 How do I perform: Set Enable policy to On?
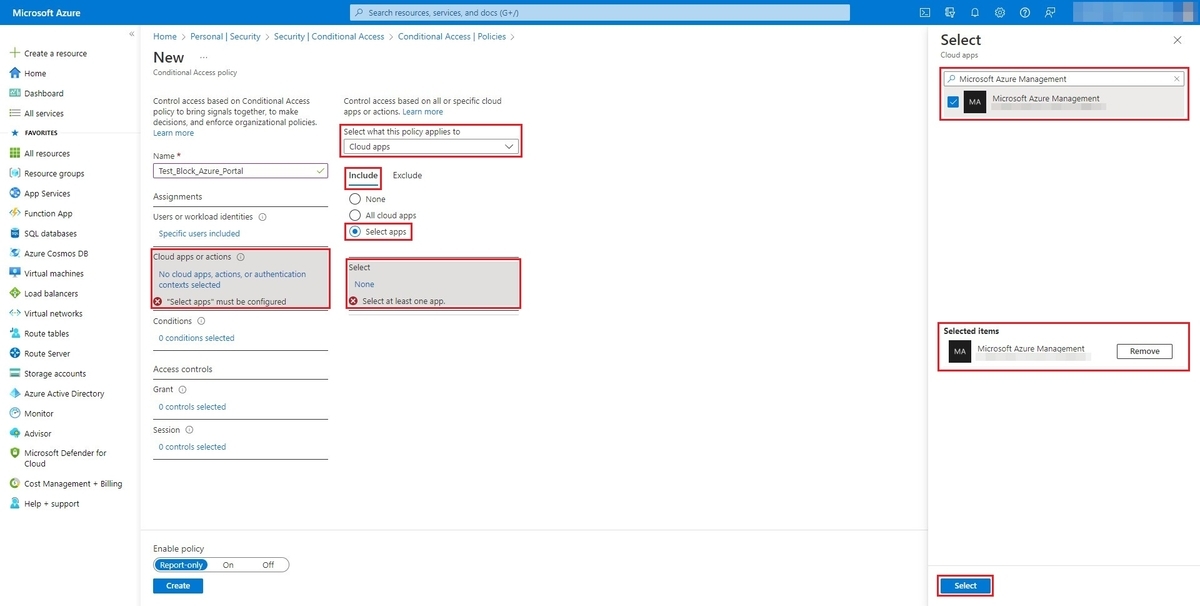[x=228, y=564]
